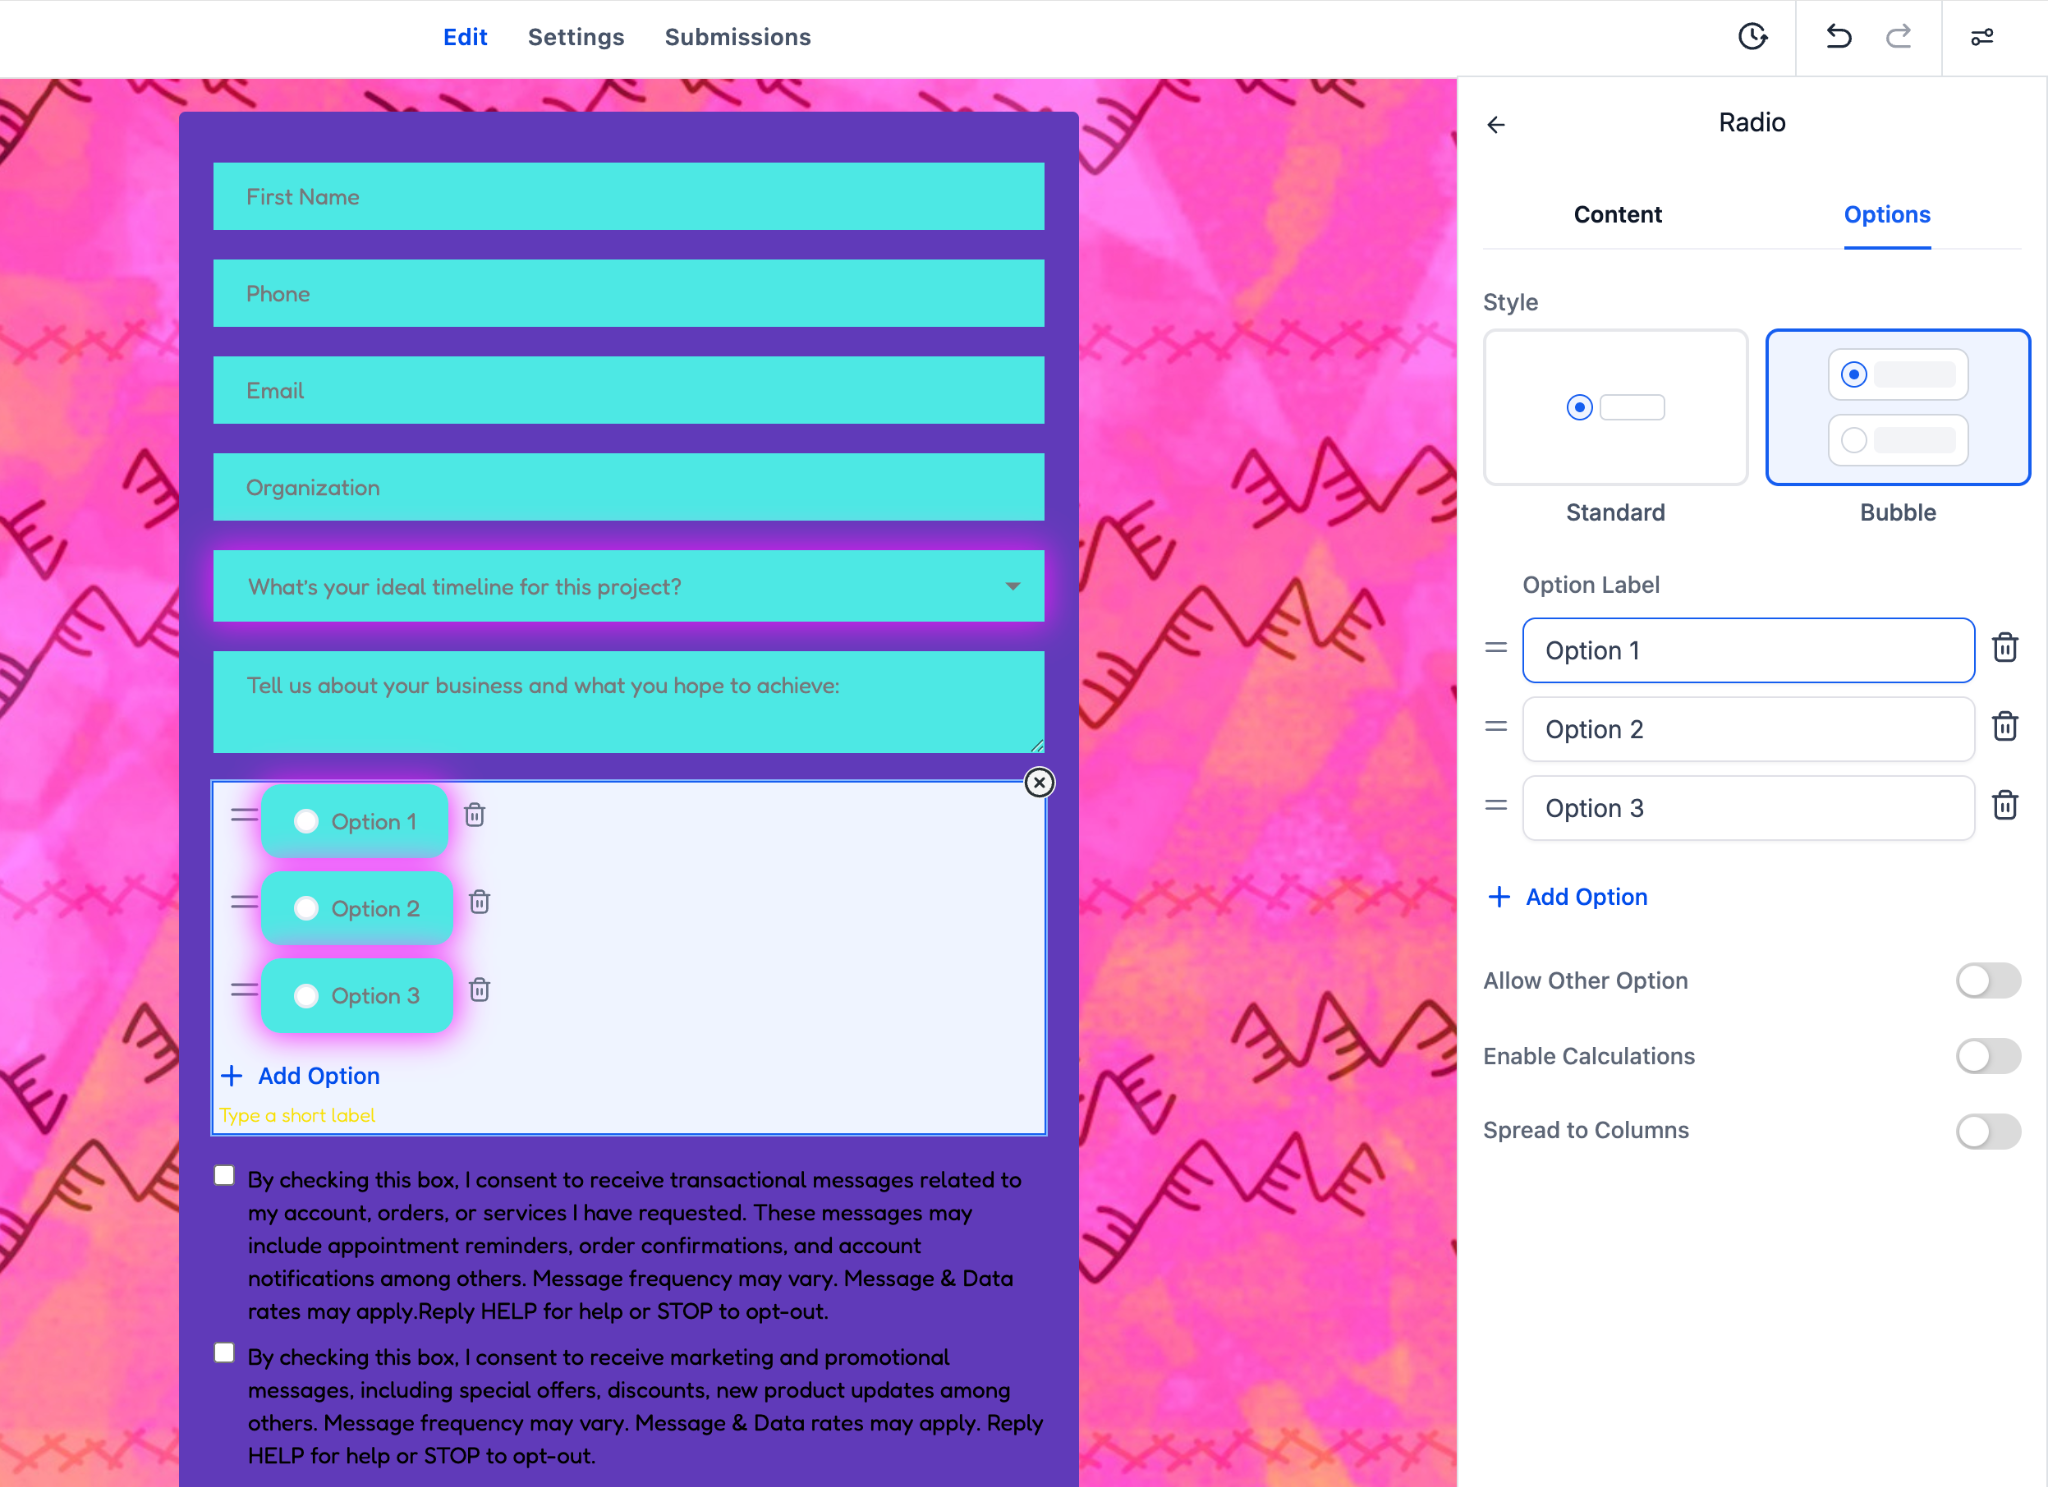Viewport: 2048px width, 1487px height.
Task: Choose the Standard radio style card
Action: pyautogui.click(x=1615, y=407)
